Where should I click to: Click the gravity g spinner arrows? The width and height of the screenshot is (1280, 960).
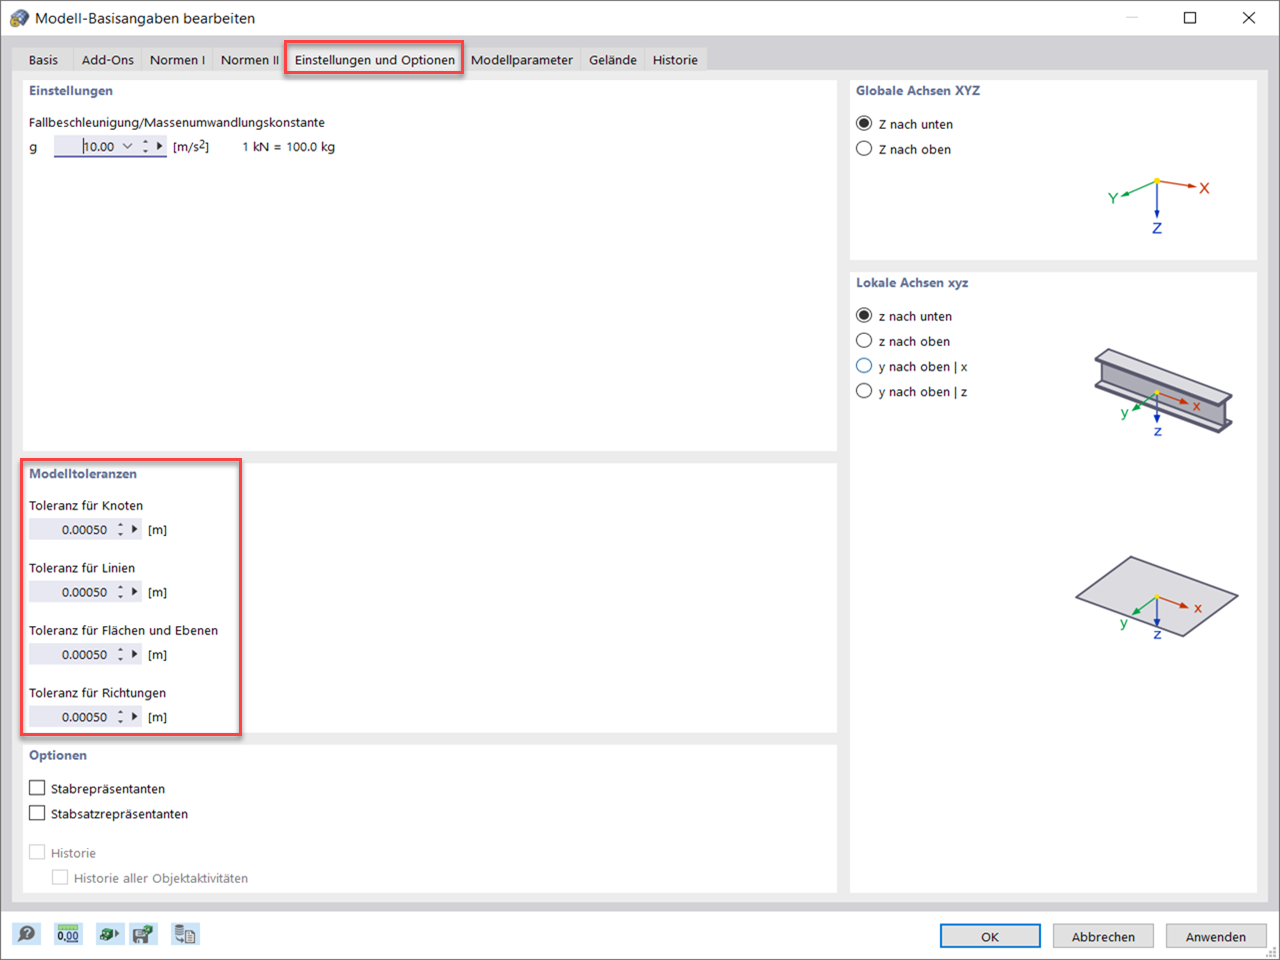(x=146, y=146)
